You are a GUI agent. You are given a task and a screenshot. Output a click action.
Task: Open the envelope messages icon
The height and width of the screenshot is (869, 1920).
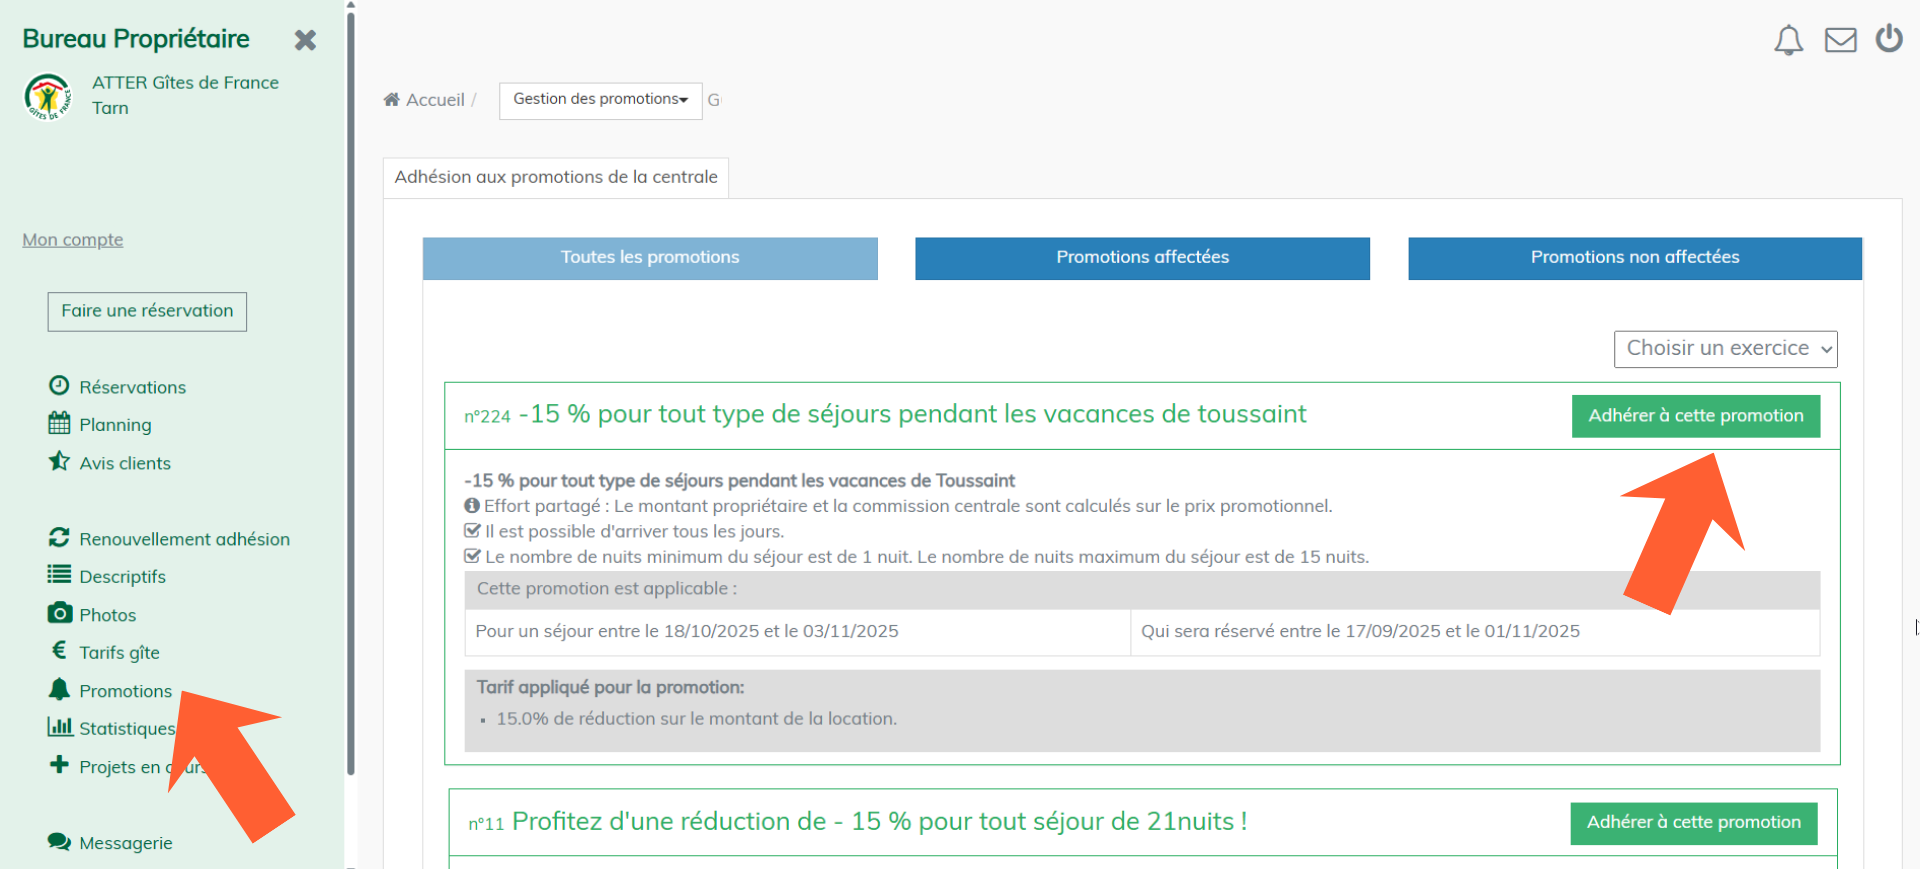(1840, 41)
